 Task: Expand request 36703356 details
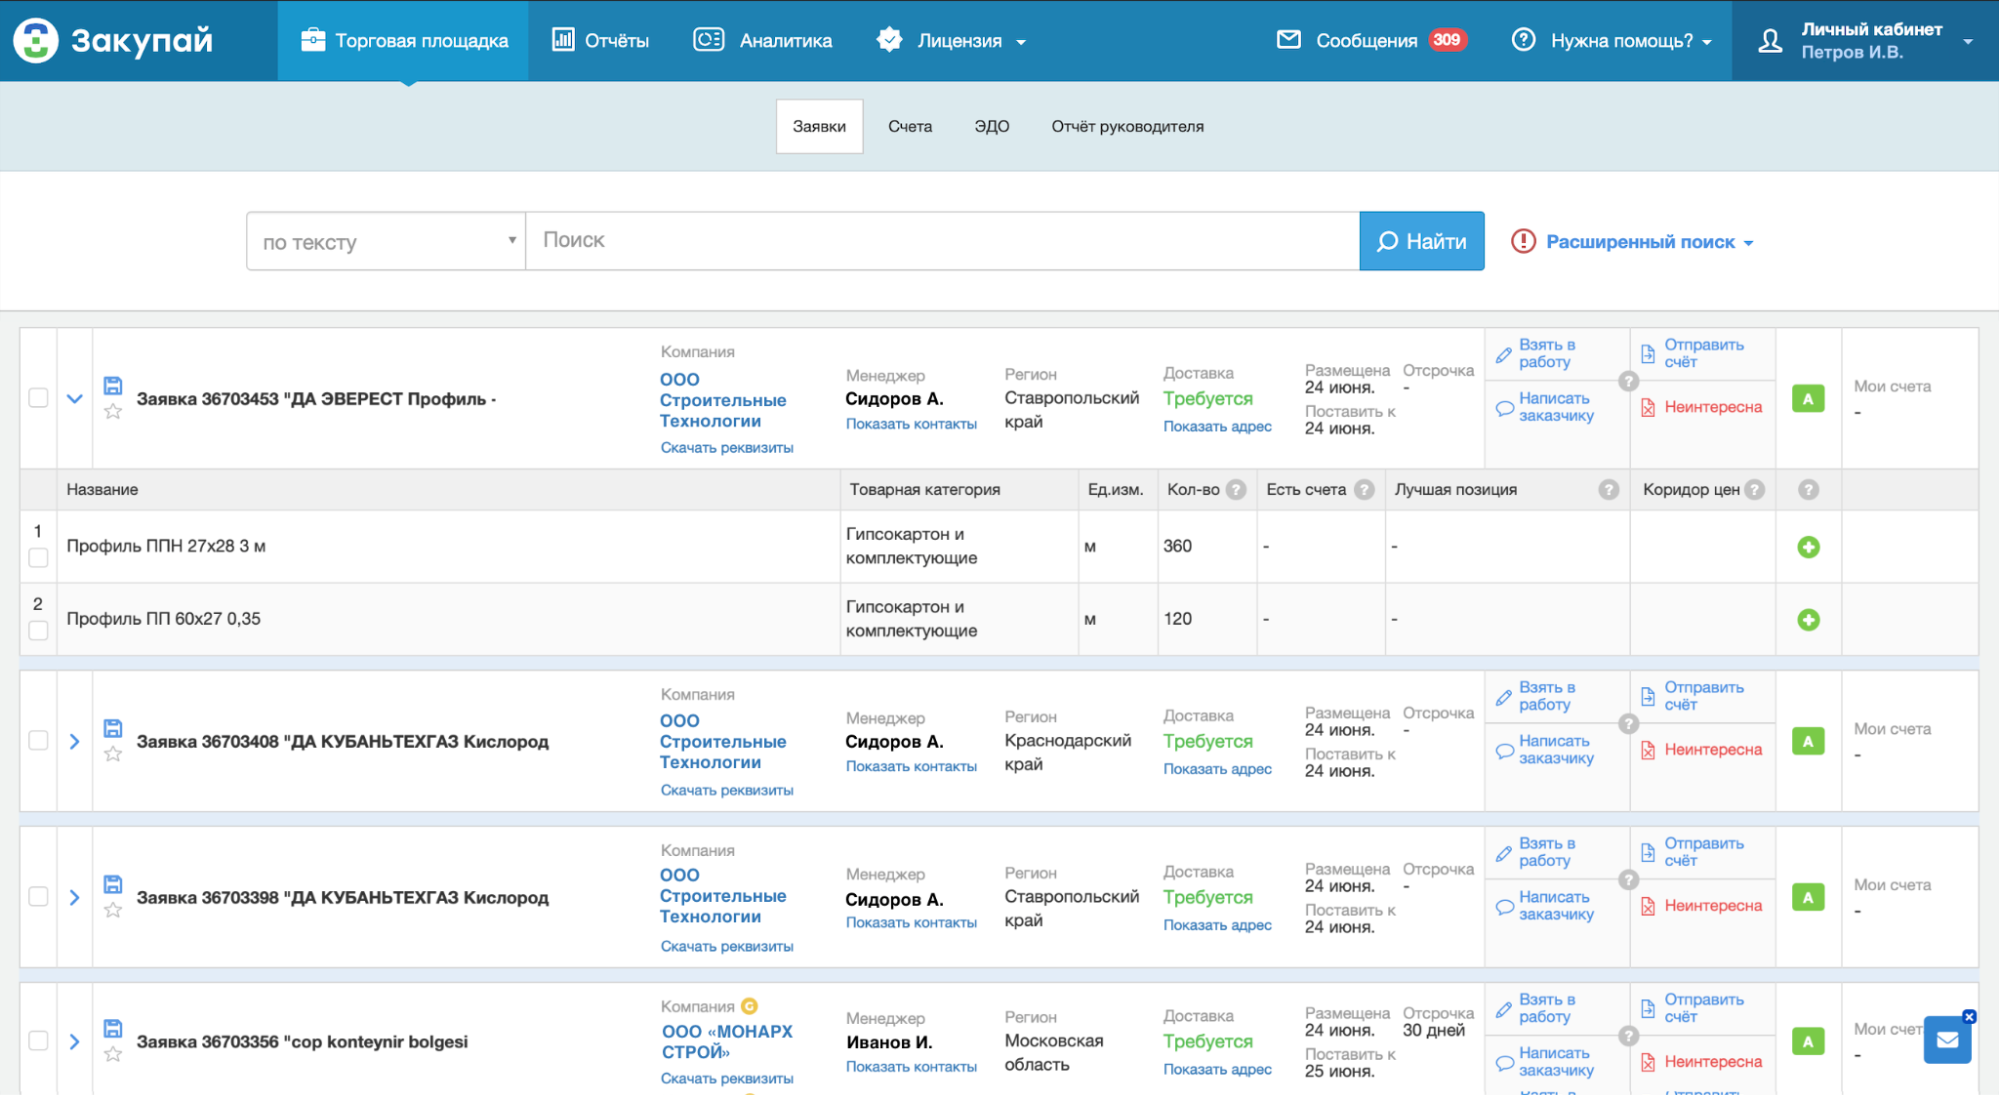(x=75, y=1041)
